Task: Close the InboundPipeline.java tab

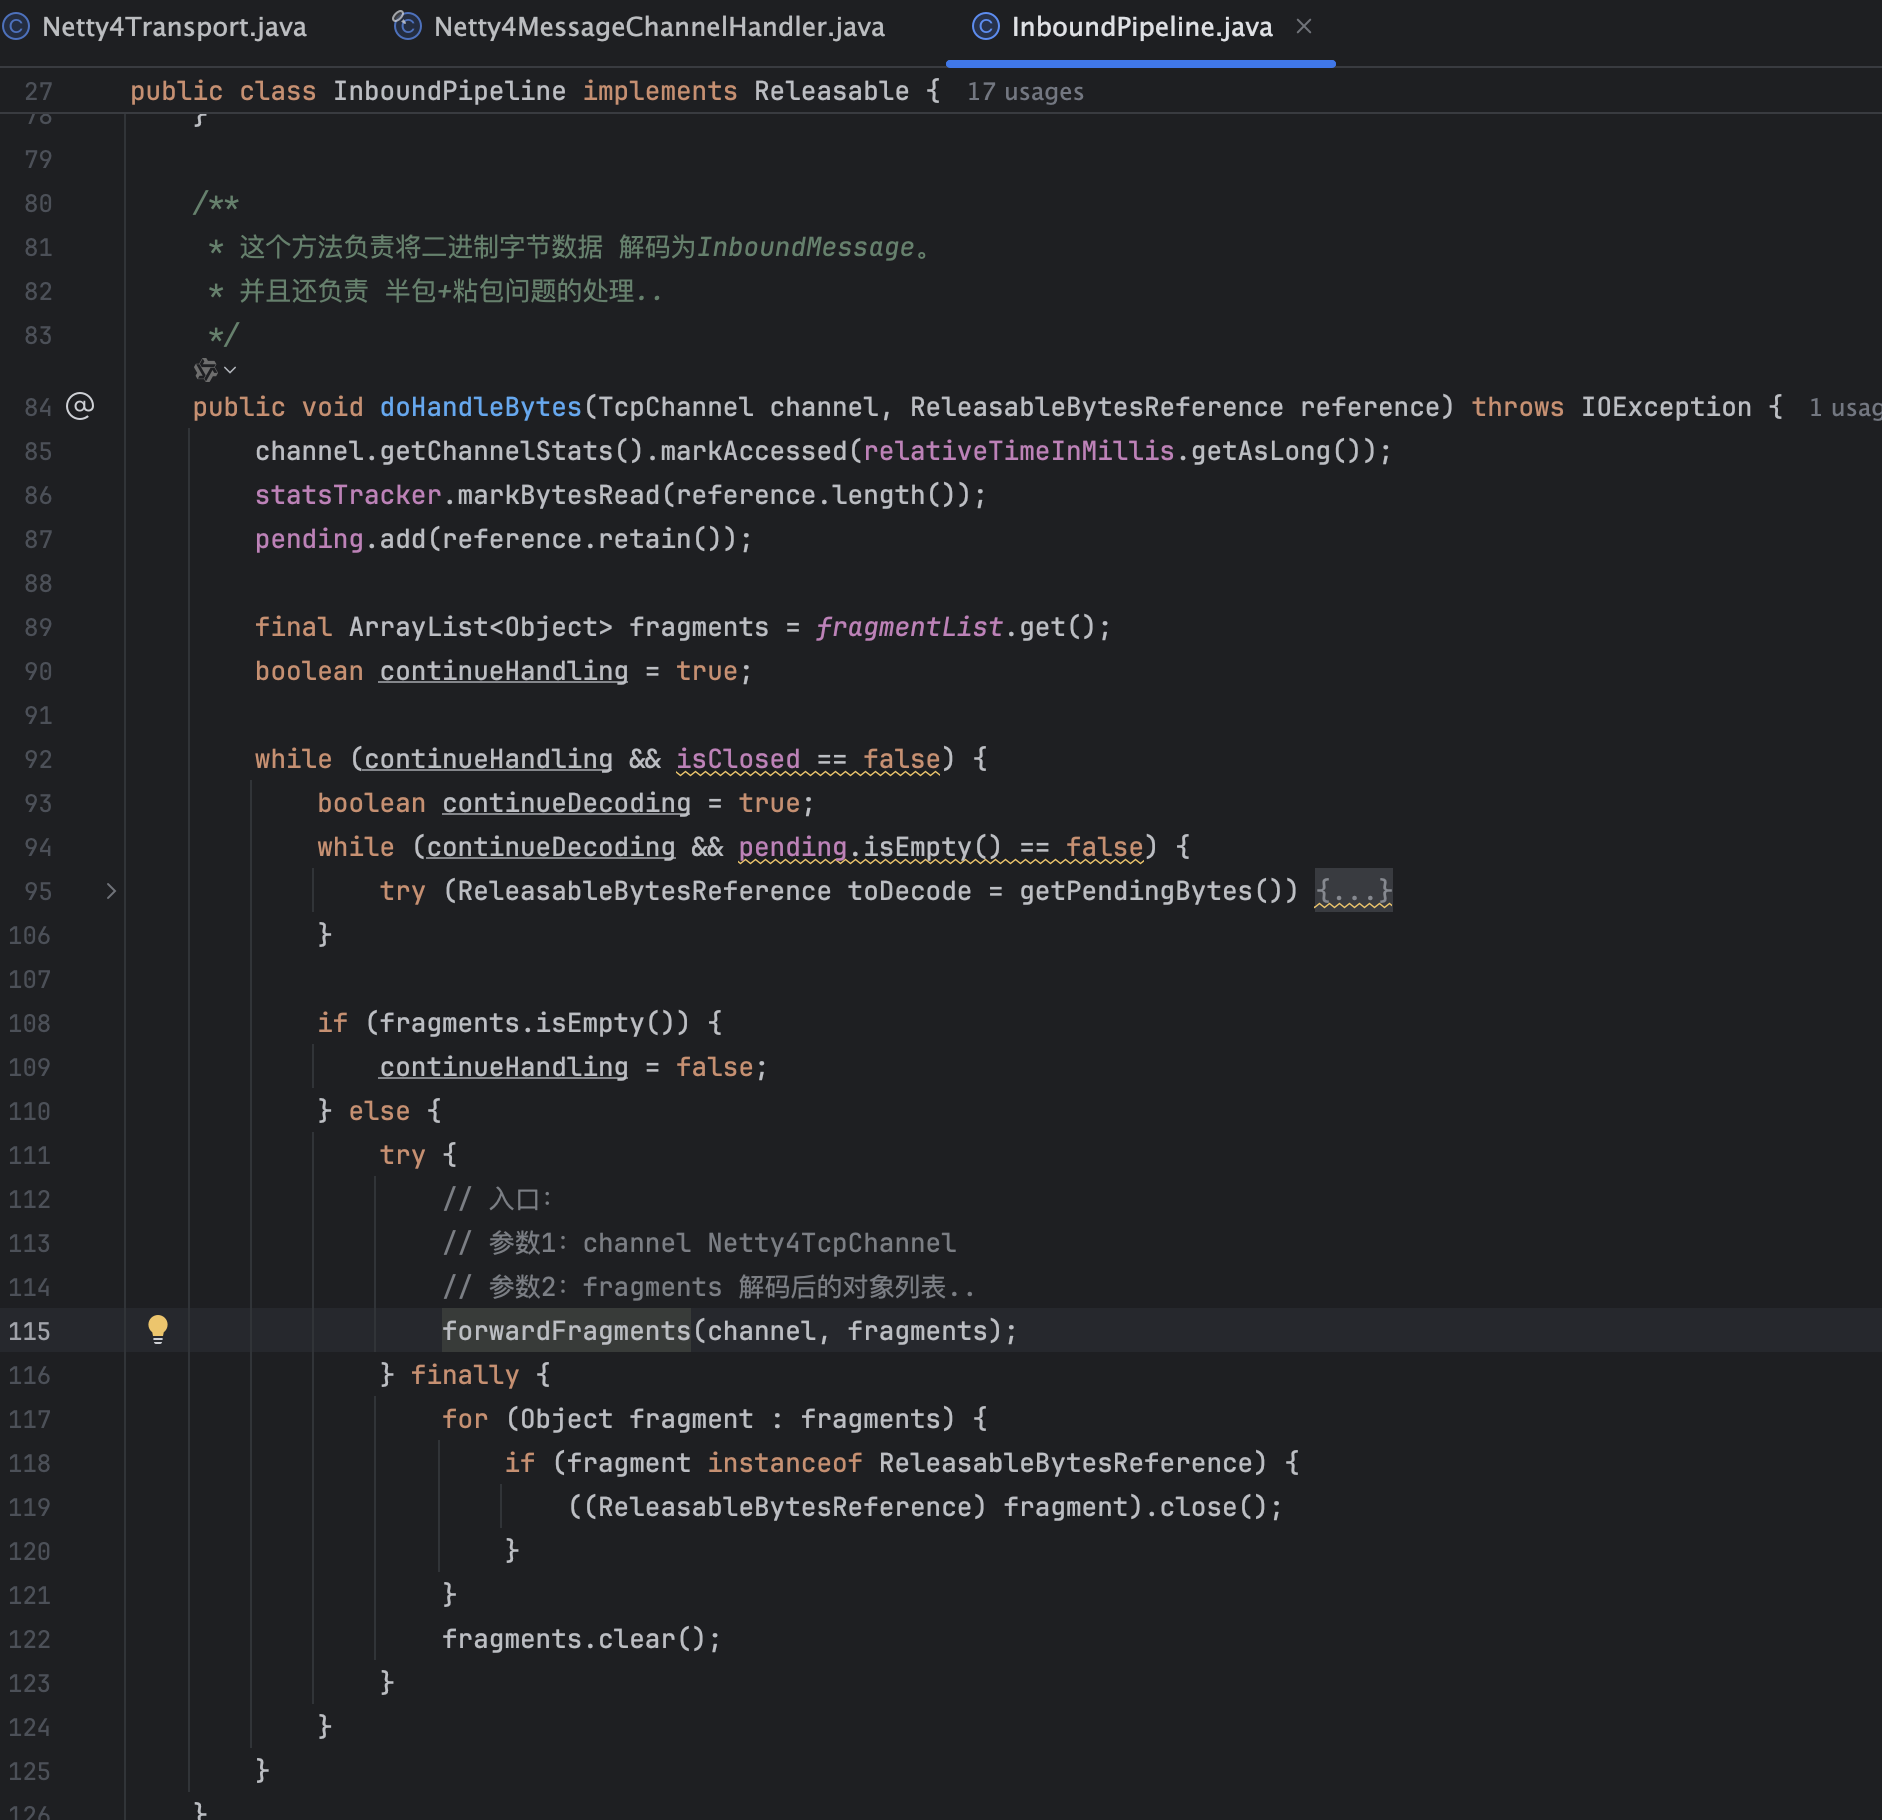Action: tap(1304, 27)
